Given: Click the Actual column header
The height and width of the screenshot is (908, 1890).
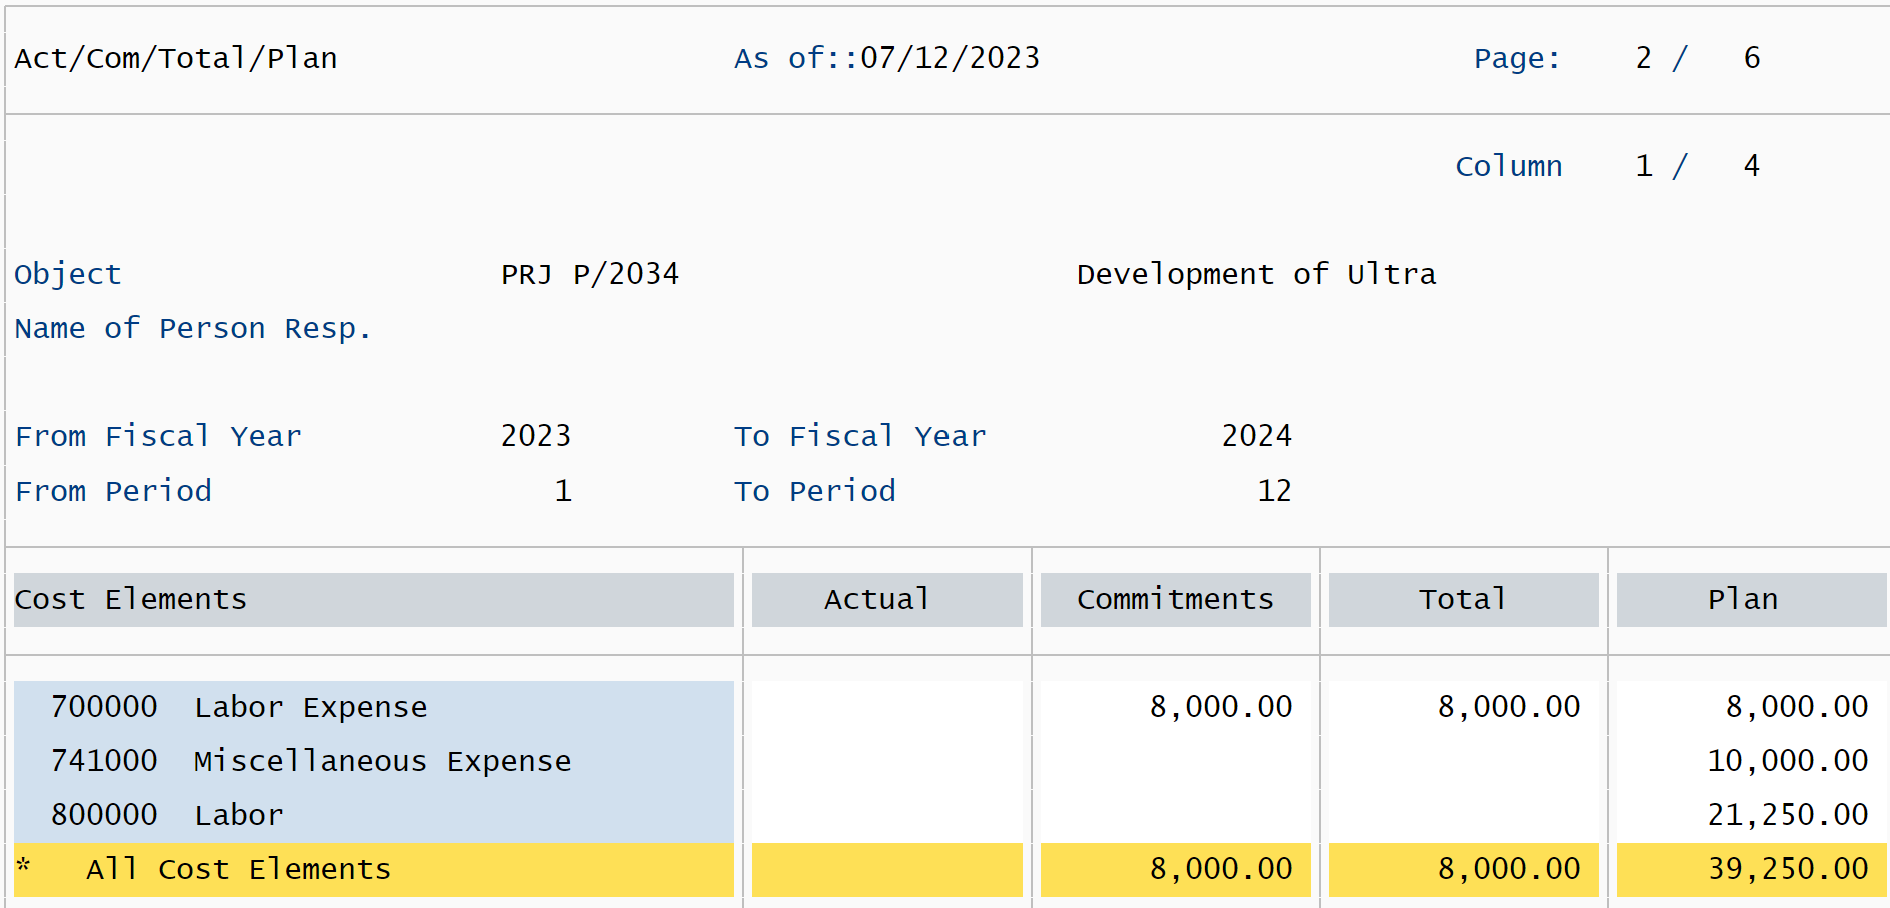Looking at the screenshot, I should click(887, 599).
